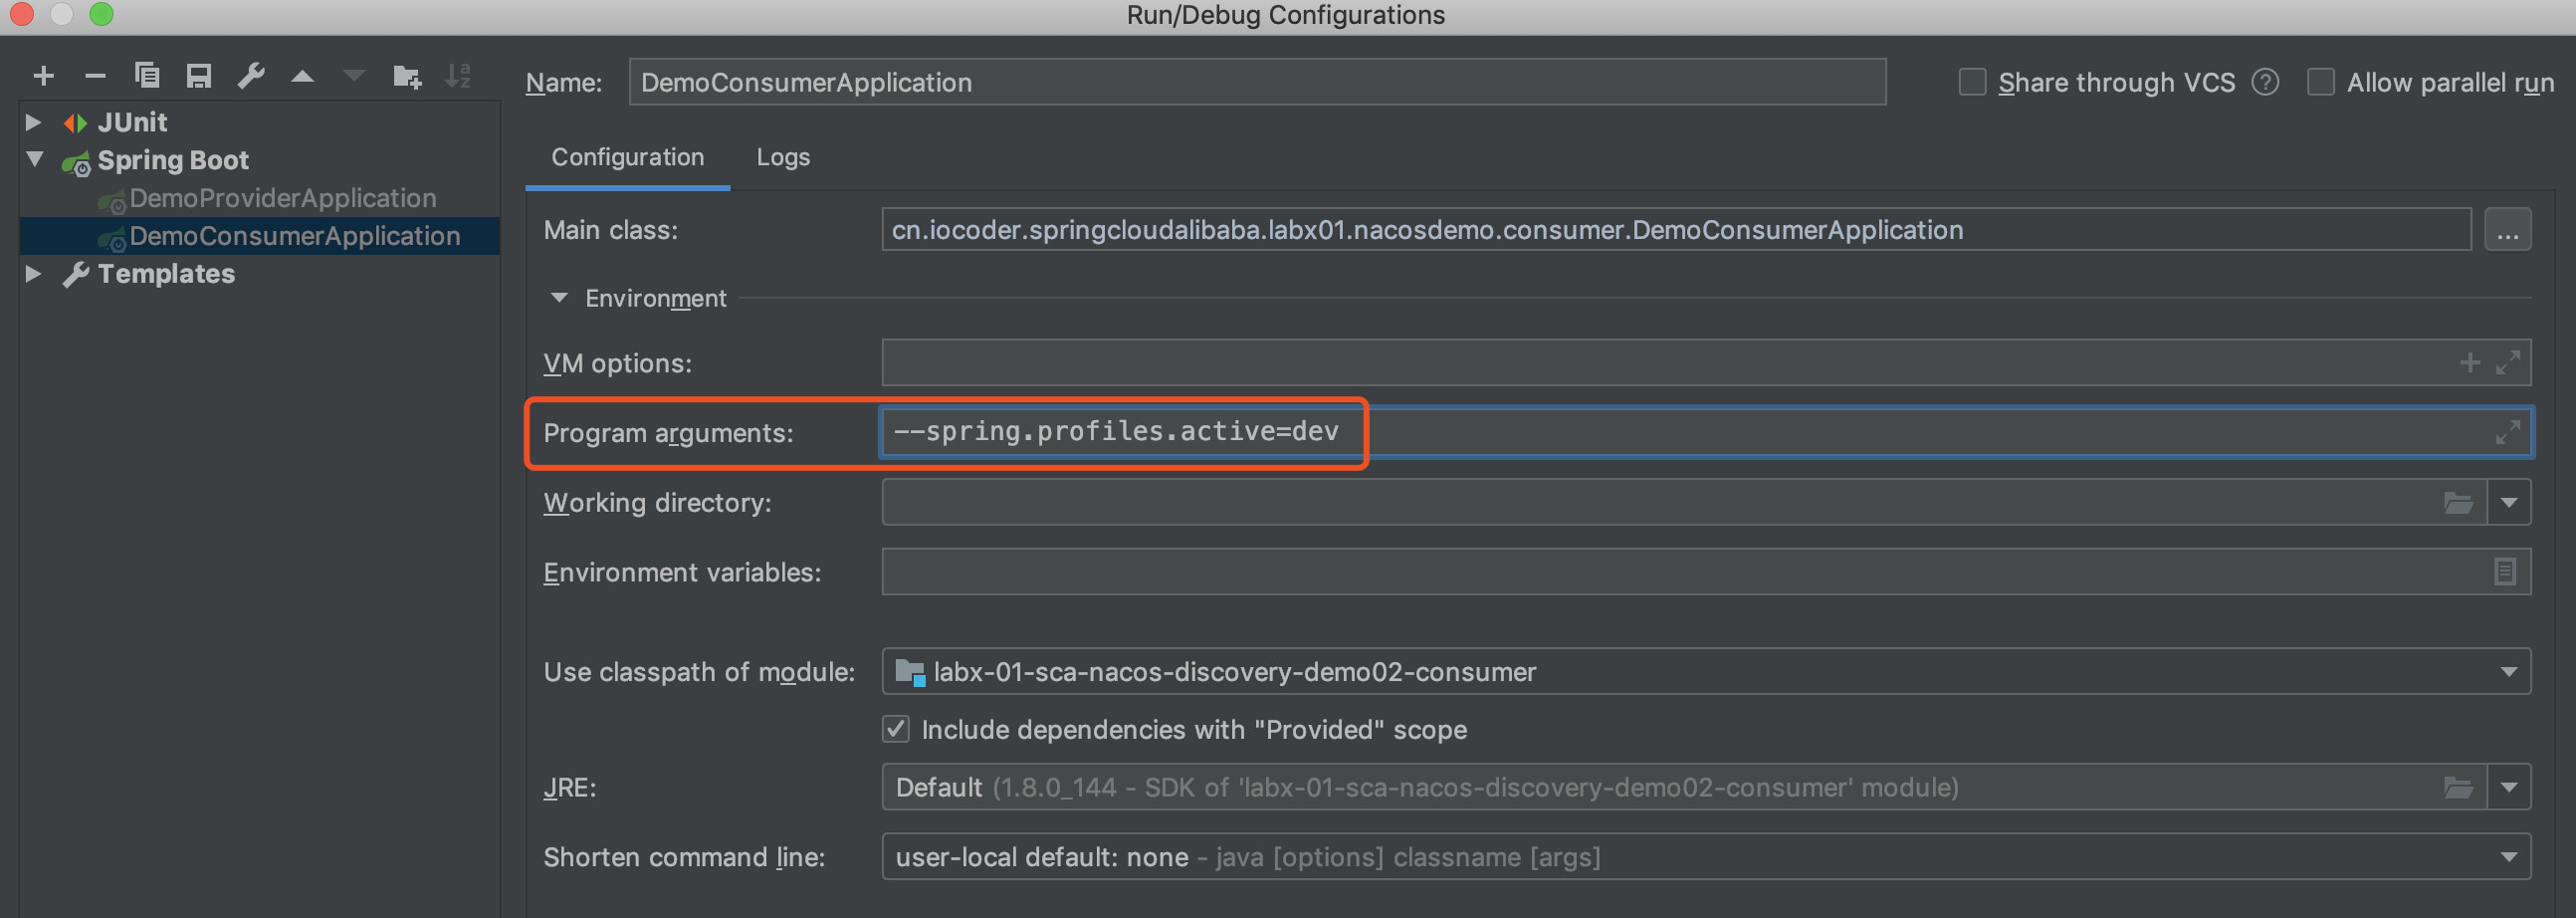The height and width of the screenshot is (918, 2576).
Task: Expand the Program arguments field editor
Action: pyautogui.click(x=2507, y=433)
